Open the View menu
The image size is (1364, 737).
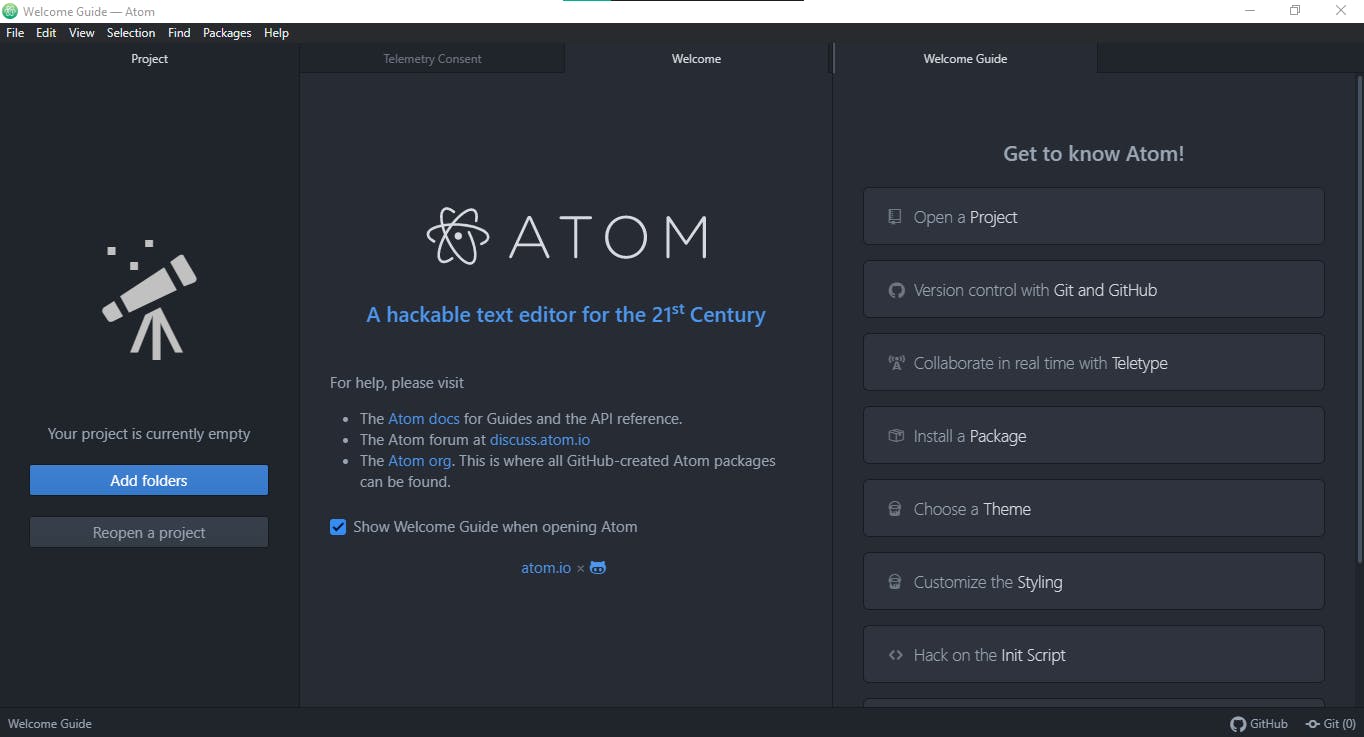82,33
